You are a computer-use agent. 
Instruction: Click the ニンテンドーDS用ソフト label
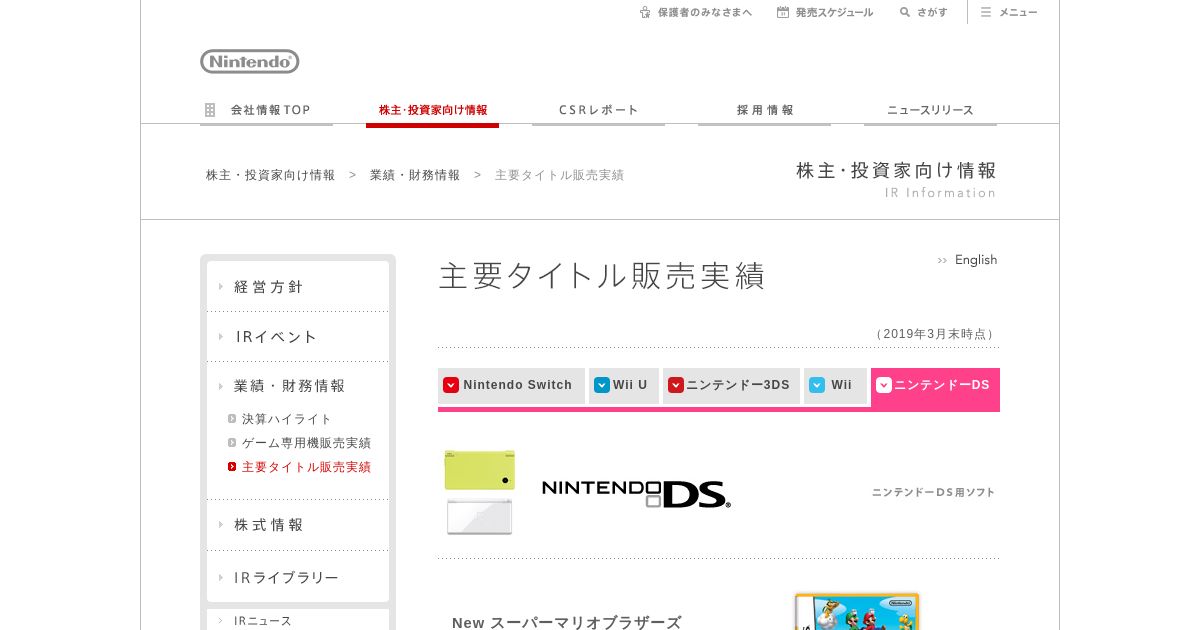933,492
